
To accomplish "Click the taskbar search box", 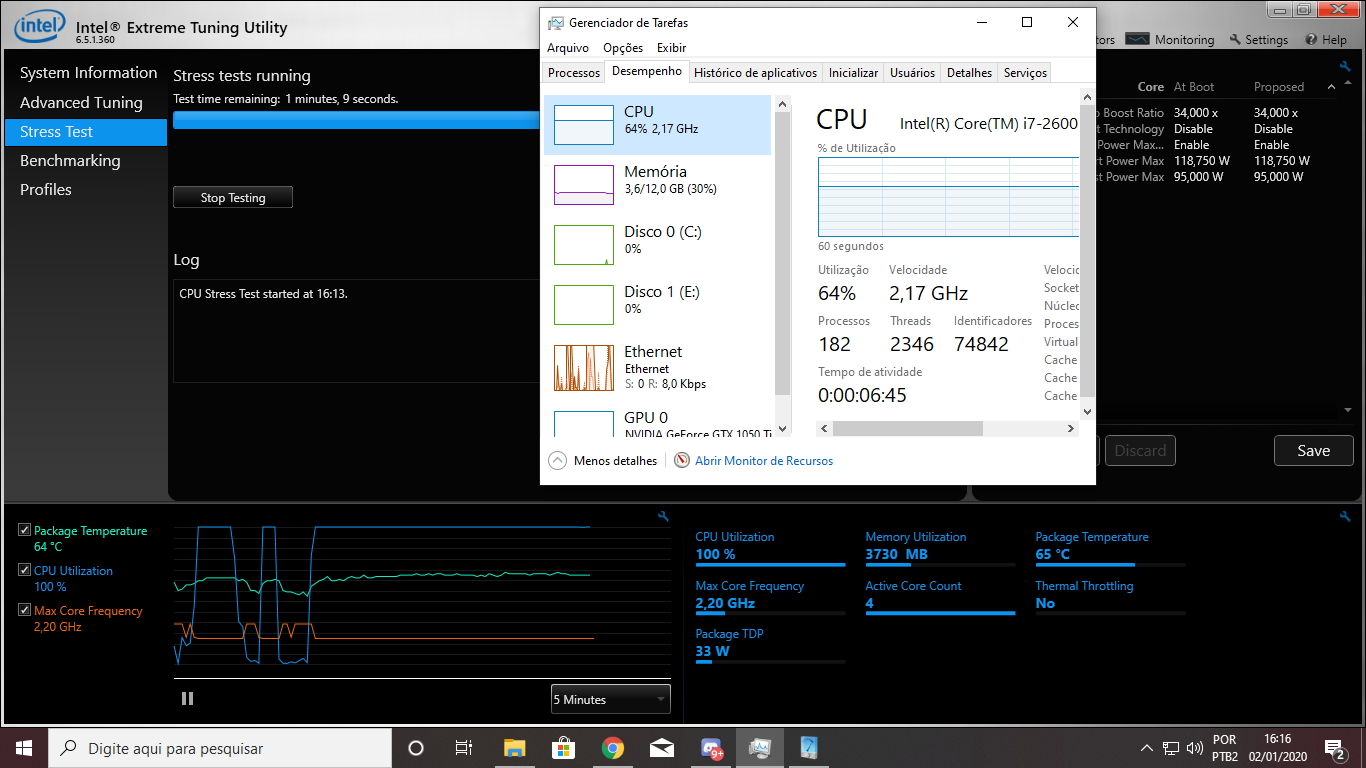I will pos(220,748).
